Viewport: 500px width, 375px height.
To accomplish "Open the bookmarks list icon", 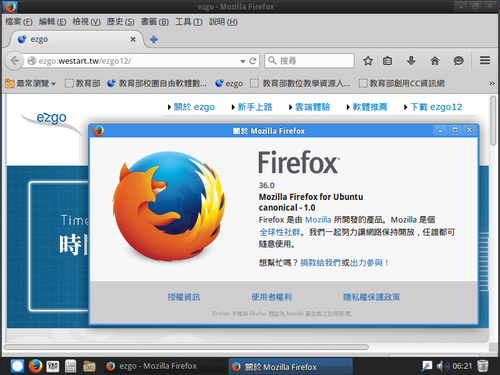I will 387,61.
